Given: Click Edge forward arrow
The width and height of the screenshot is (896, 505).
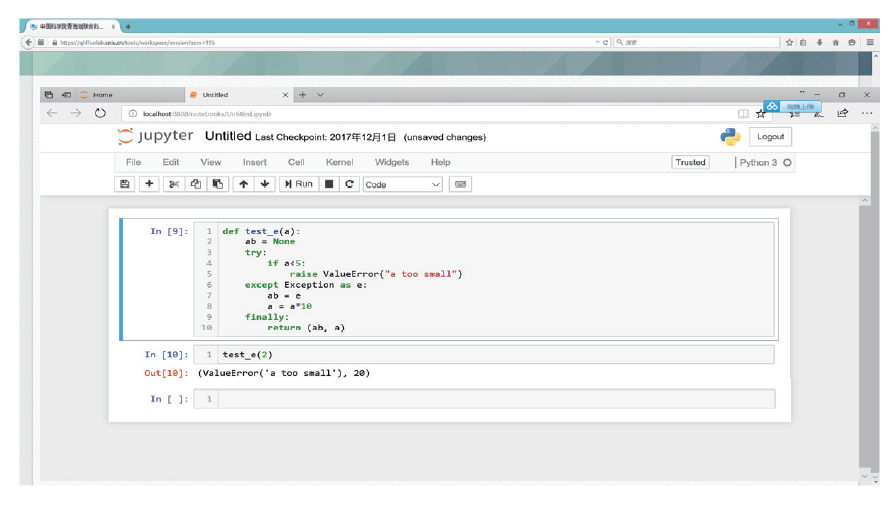Looking at the screenshot, I should (x=76, y=113).
